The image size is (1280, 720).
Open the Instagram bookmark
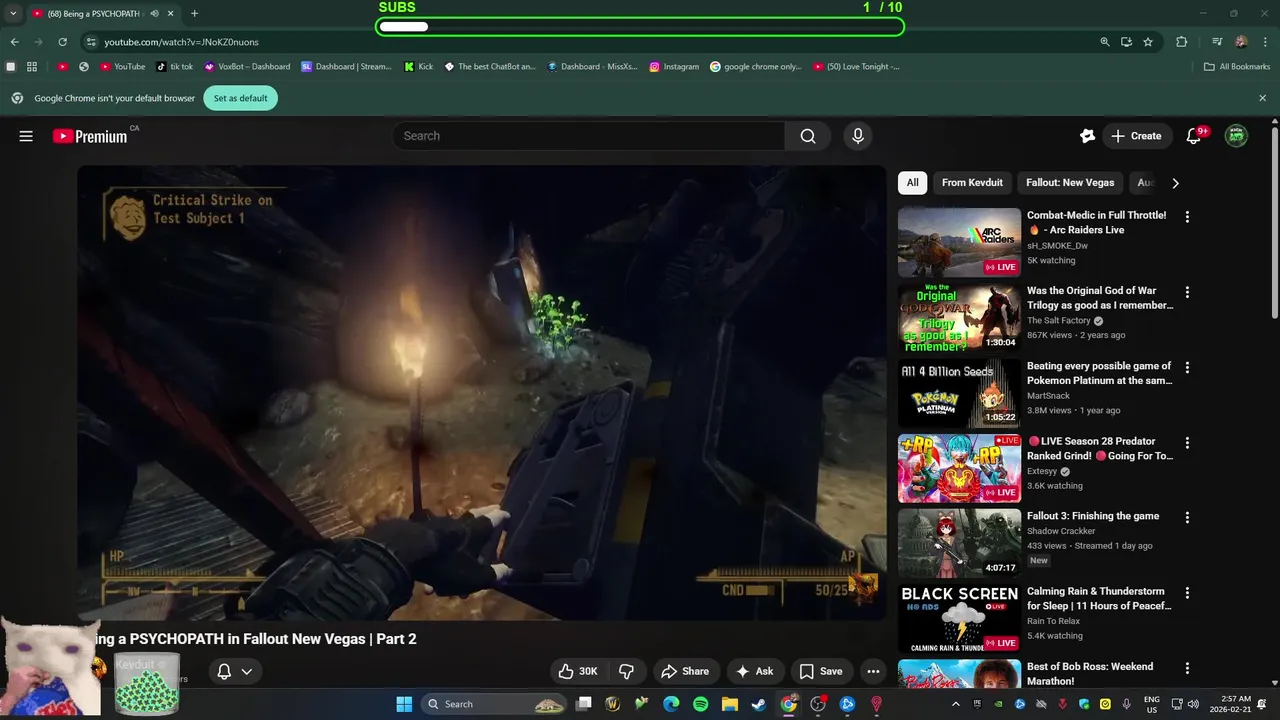(674, 67)
